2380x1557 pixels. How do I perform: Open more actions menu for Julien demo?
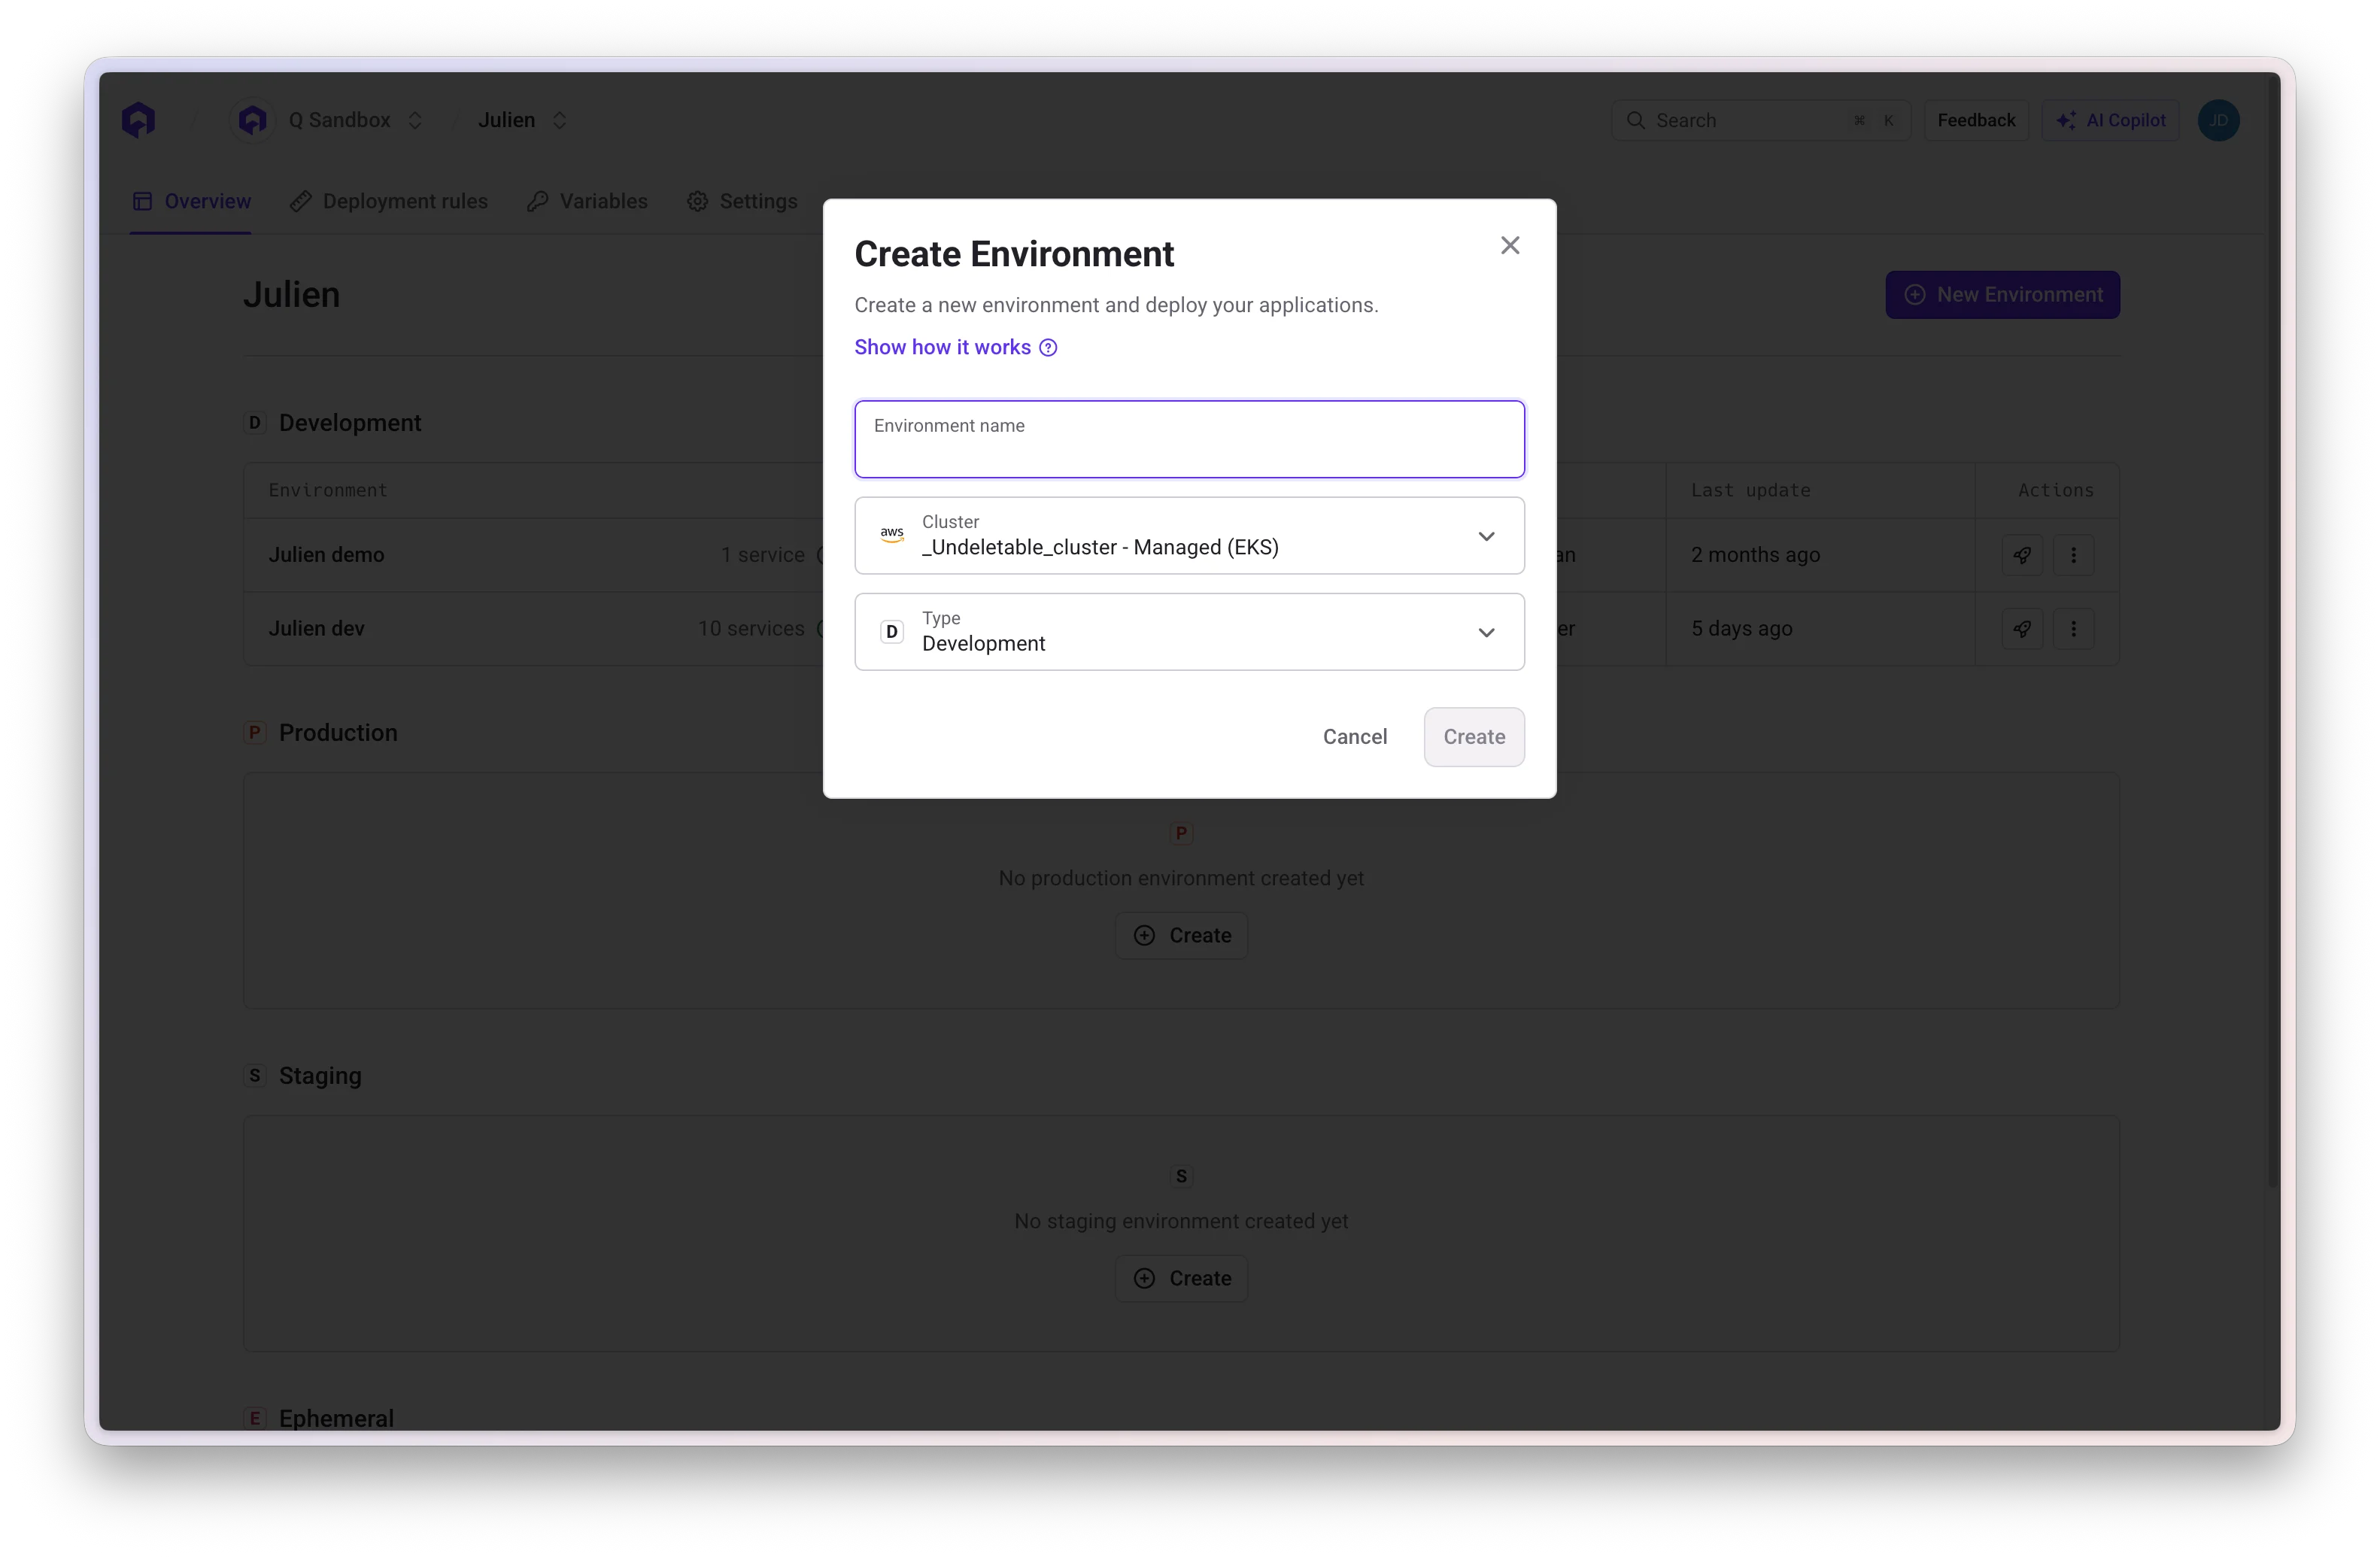[x=2073, y=555]
